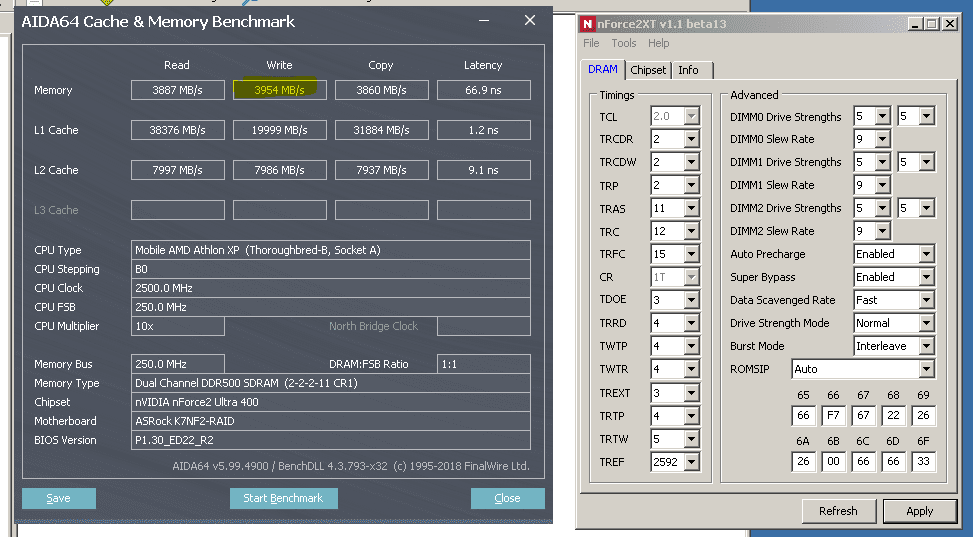Open ROMSIP Auto dropdown
This screenshot has height=537, width=973.
pyautogui.click(x=926, y=369)
